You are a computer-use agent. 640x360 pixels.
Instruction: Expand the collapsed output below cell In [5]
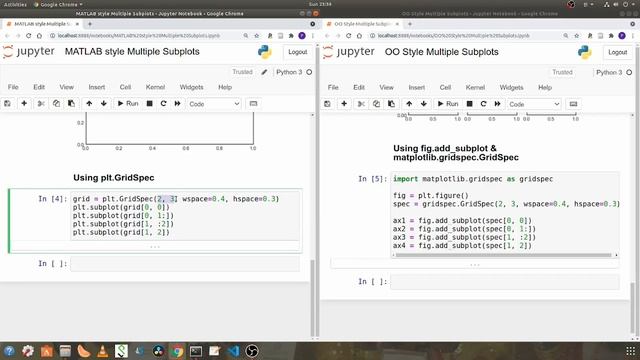click(474, 264)
